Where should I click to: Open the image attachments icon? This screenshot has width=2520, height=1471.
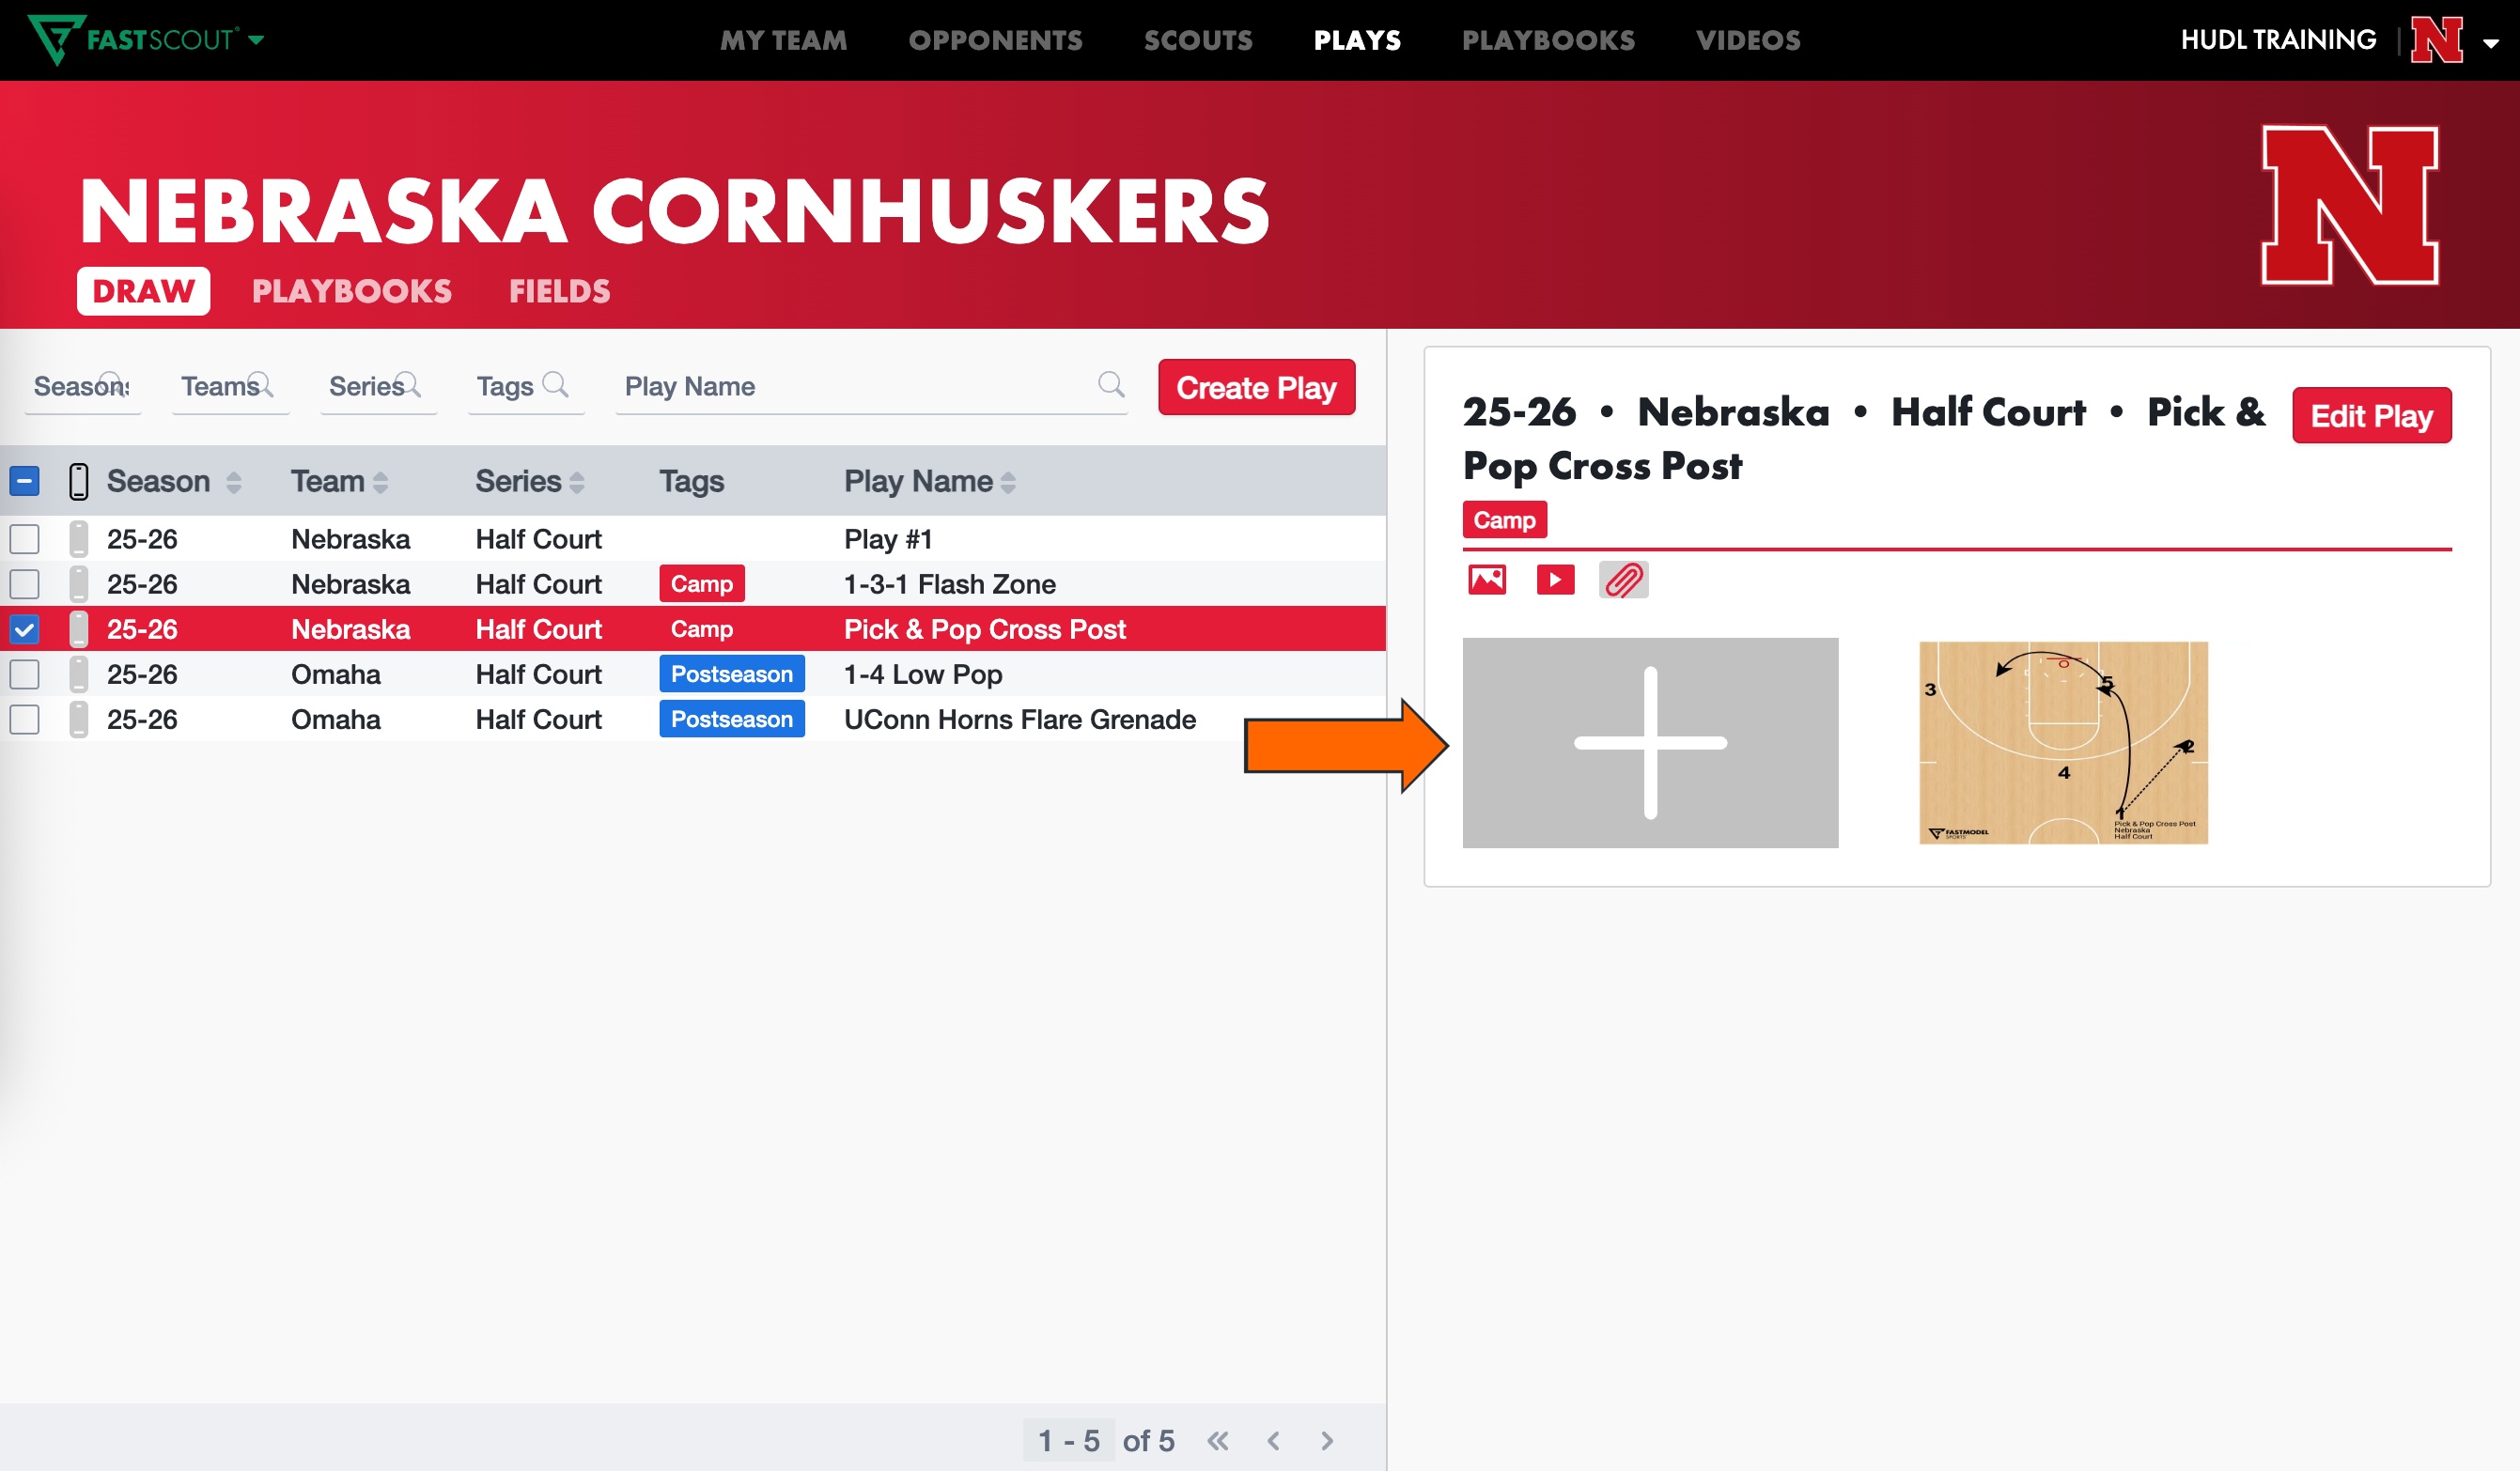click(1486, 580)
